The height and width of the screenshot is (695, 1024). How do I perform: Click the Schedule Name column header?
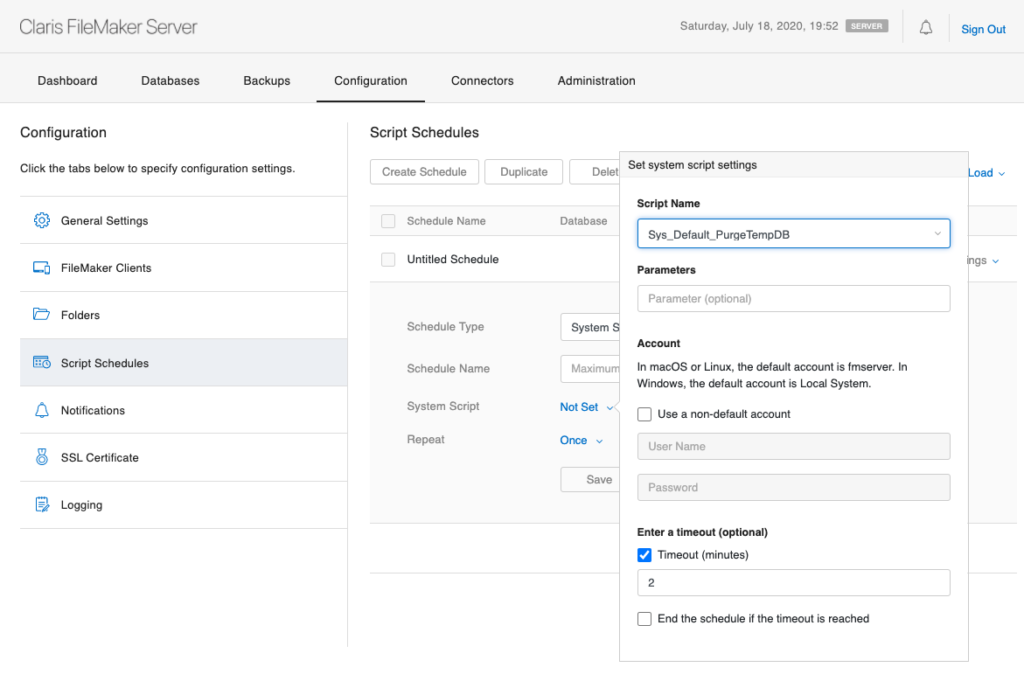(x=446, y=221)
